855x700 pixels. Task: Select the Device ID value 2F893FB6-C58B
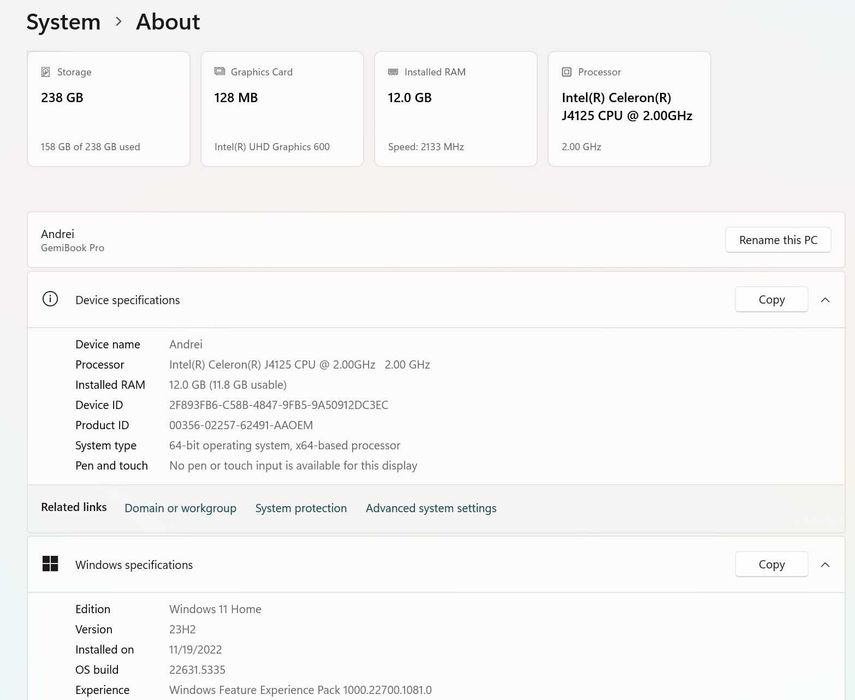tap(279, 405)
